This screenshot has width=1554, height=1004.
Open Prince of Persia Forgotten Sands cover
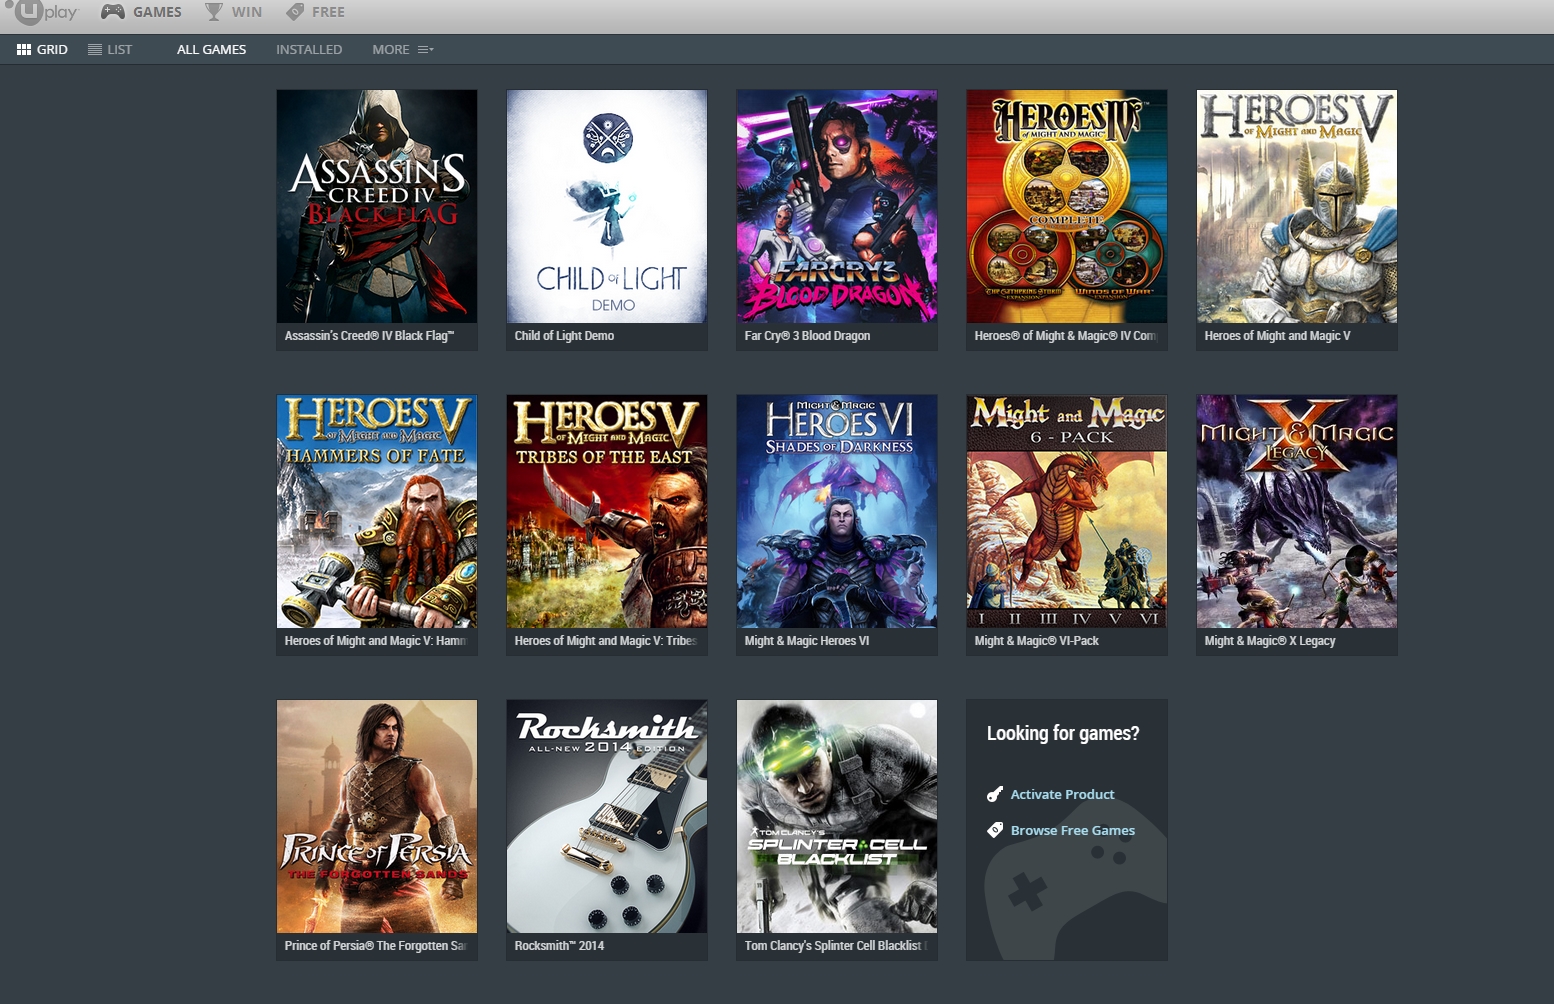[x=377, y=816]
